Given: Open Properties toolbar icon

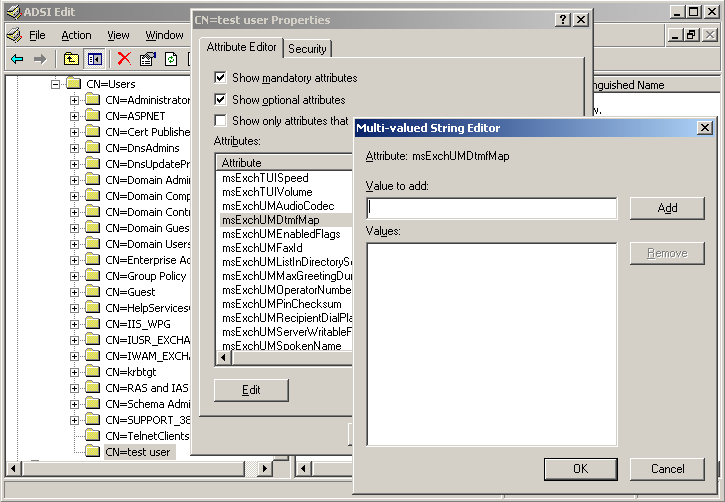Looking at the screenshot, I should 147,59.
